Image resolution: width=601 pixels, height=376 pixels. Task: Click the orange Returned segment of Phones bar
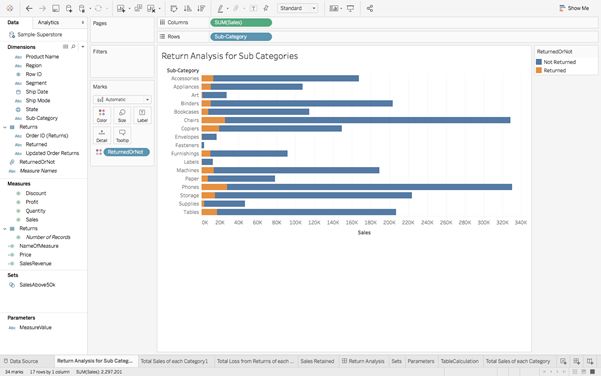214,187
